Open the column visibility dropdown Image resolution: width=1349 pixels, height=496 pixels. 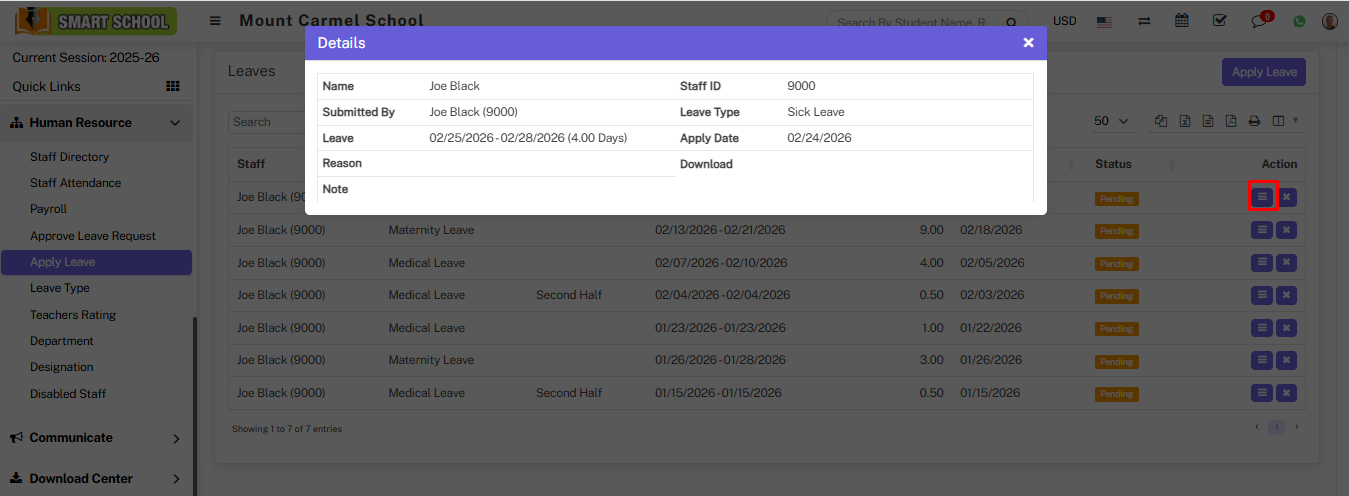(1284, 121)
